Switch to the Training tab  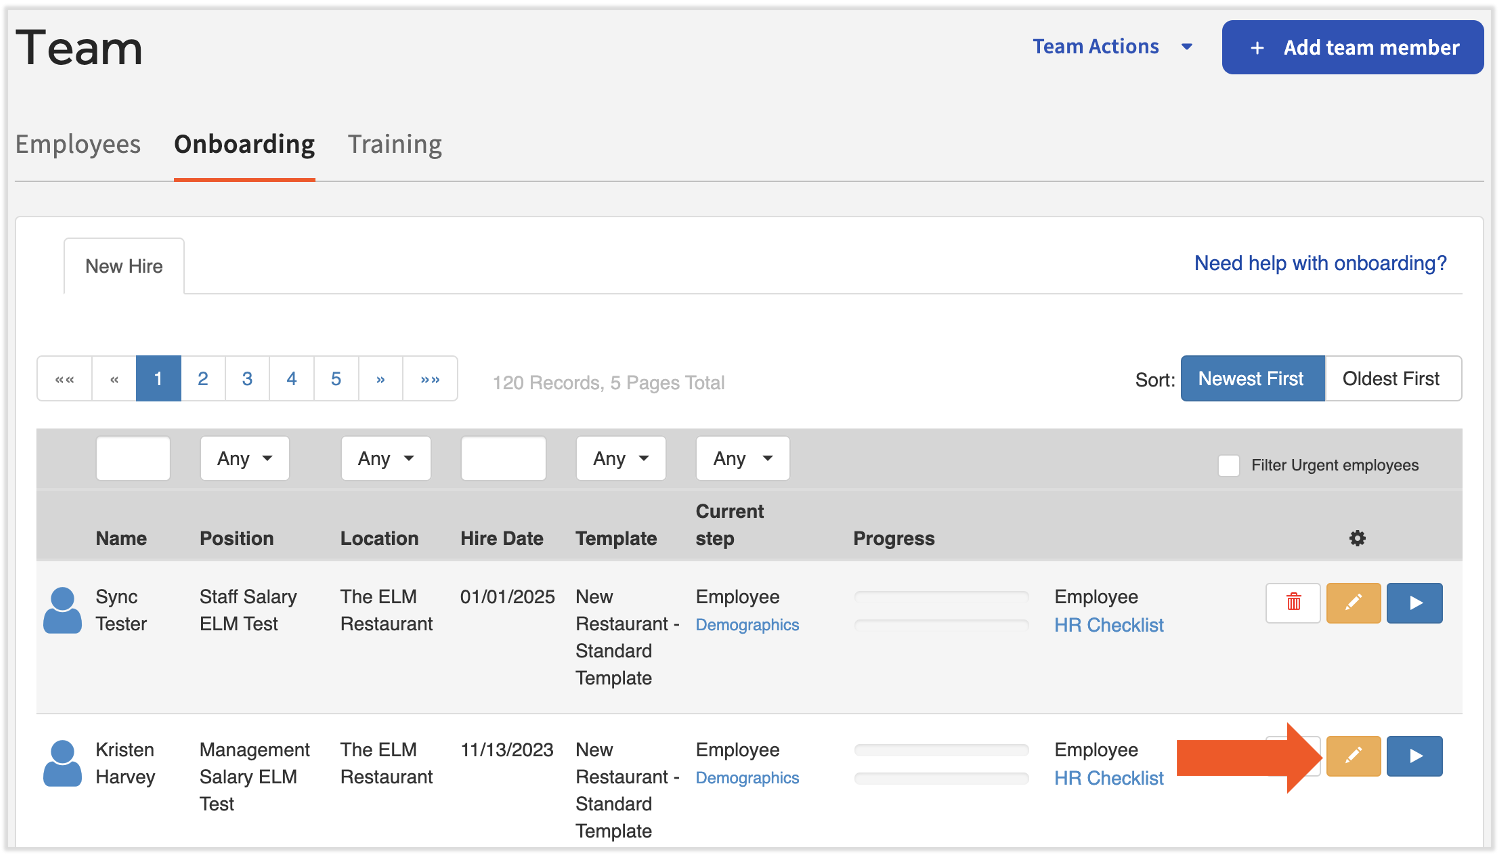tap(394, 144)
